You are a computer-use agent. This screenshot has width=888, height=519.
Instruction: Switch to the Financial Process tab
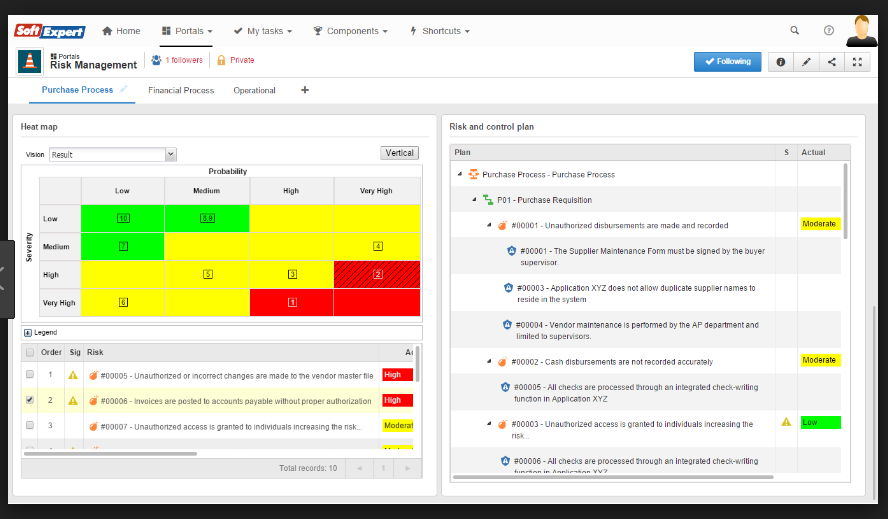coord(181,90)
